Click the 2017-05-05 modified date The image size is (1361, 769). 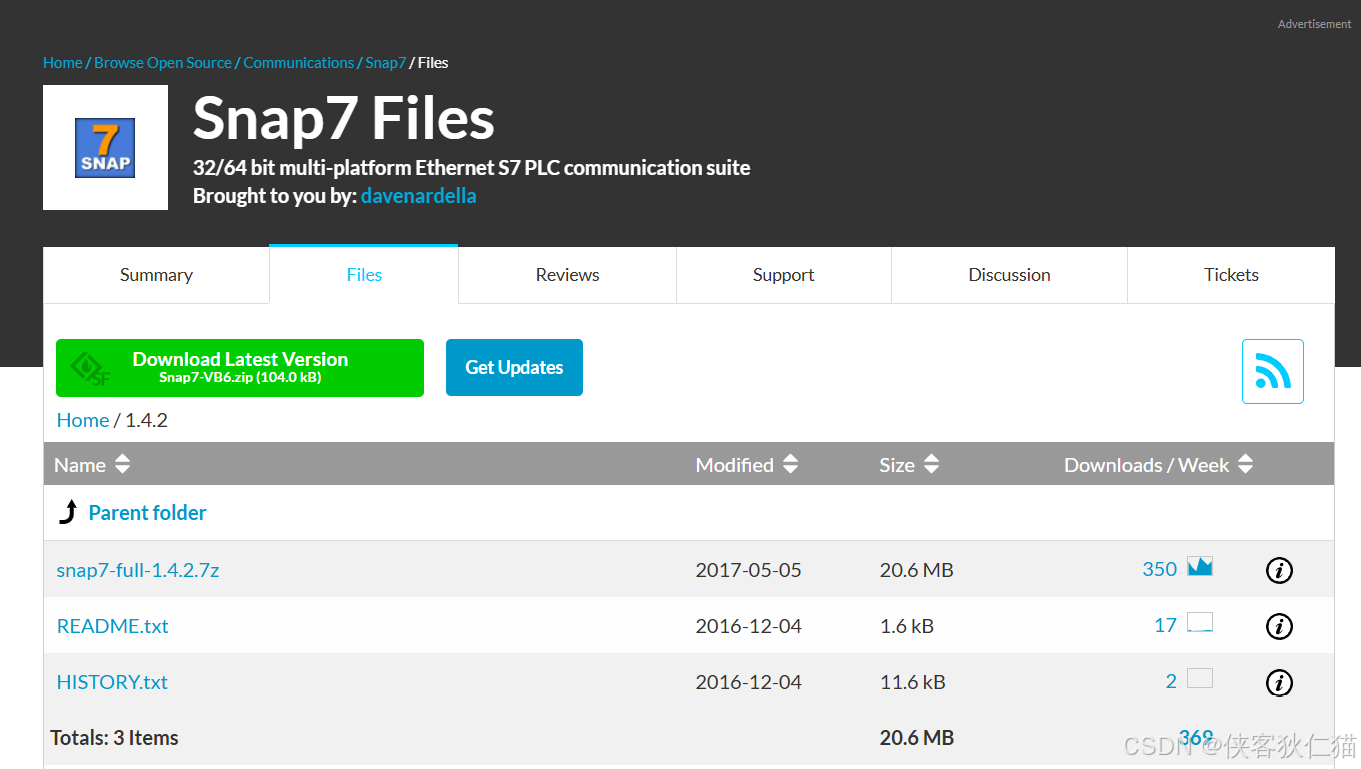pyautogui.click(x=749, y=570)
